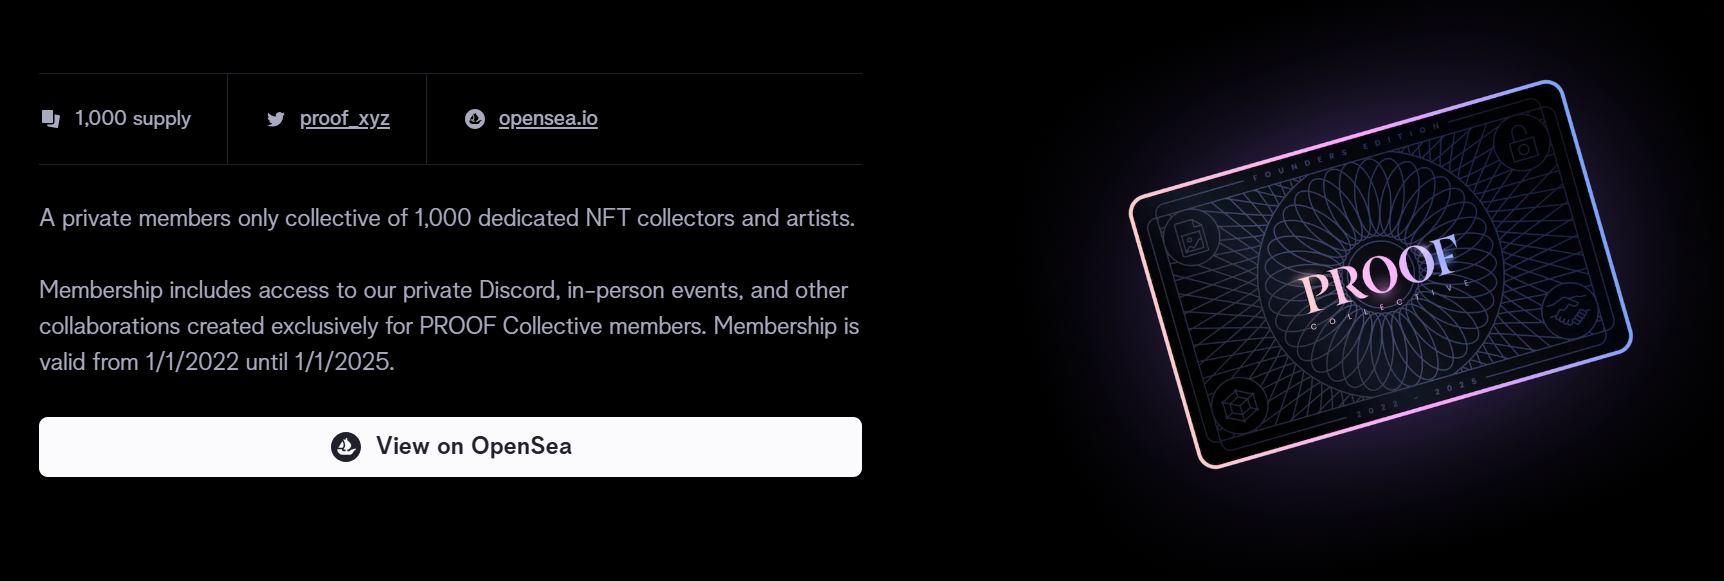Select the FOUNDERS EDITION text on the card
Screen dimensions: 1724x581
click(1347, 152)
